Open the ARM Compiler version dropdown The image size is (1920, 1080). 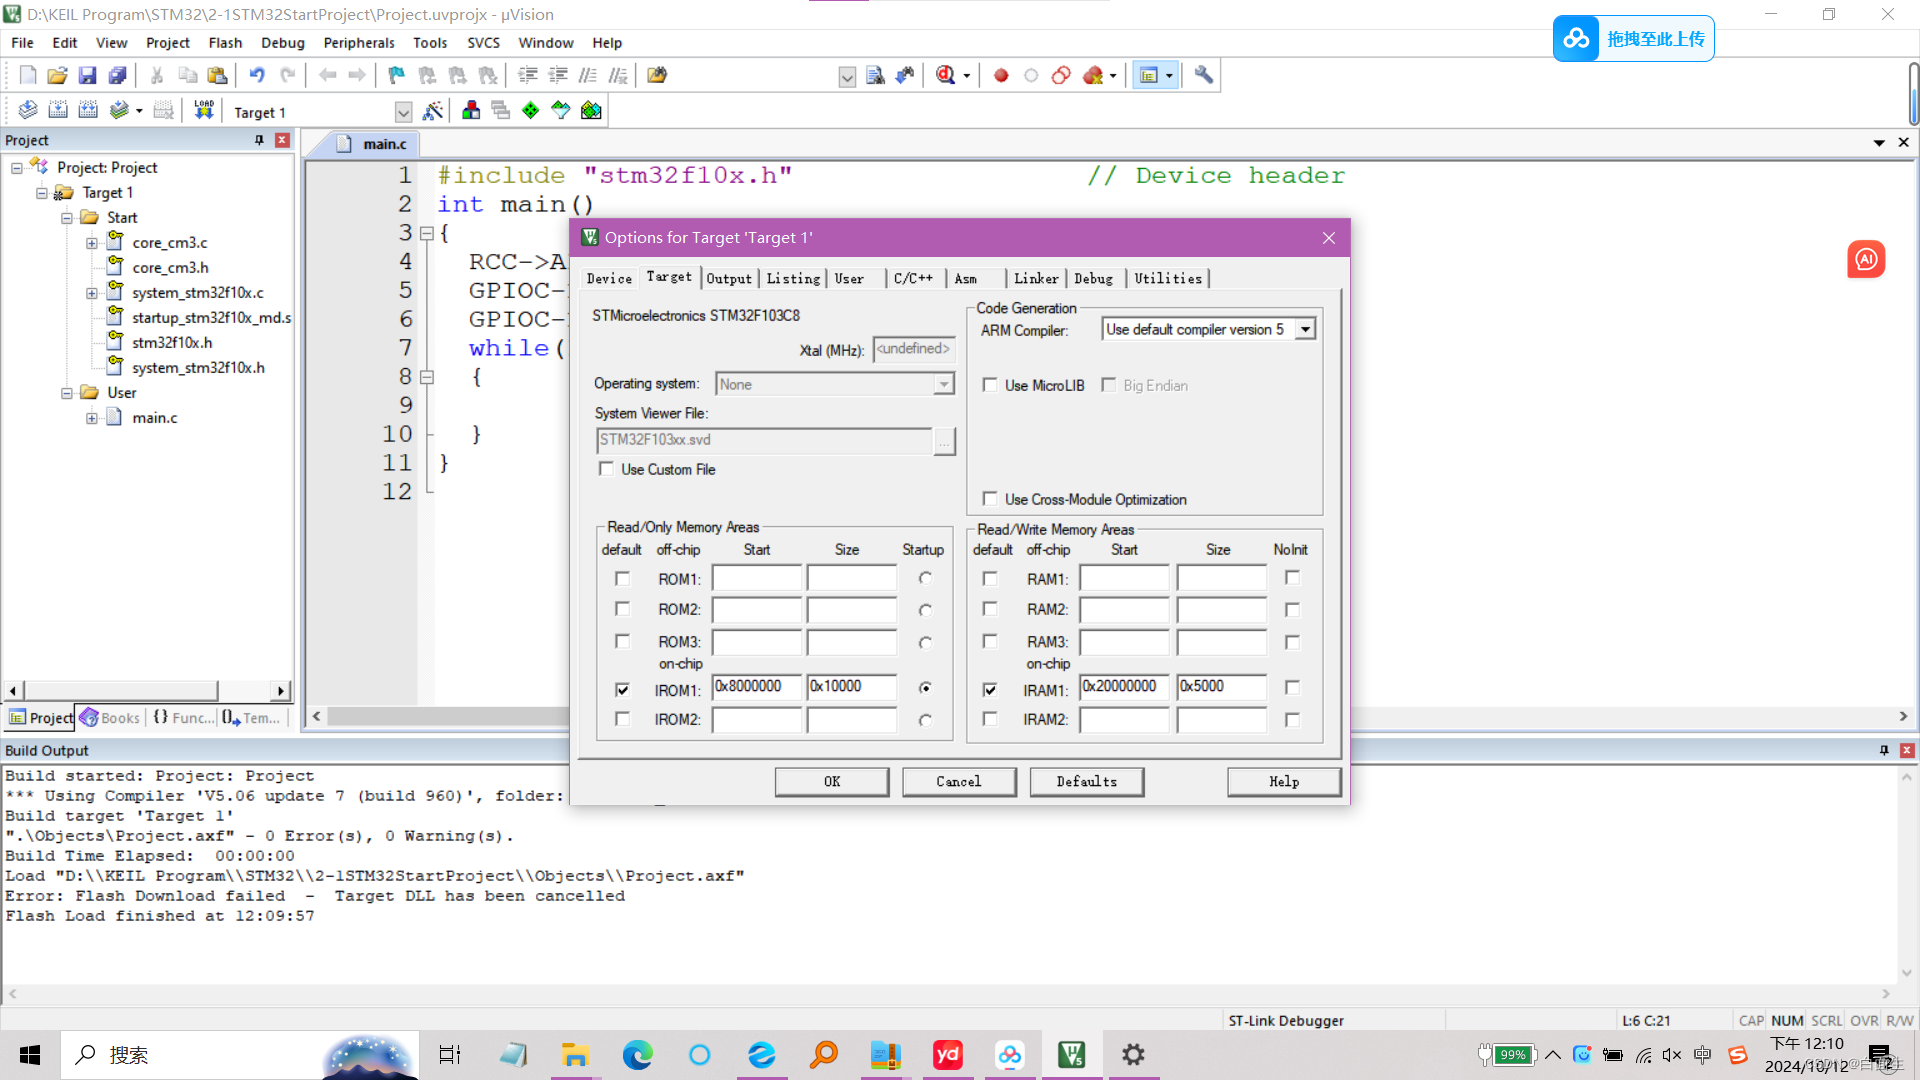point(1305,329)
